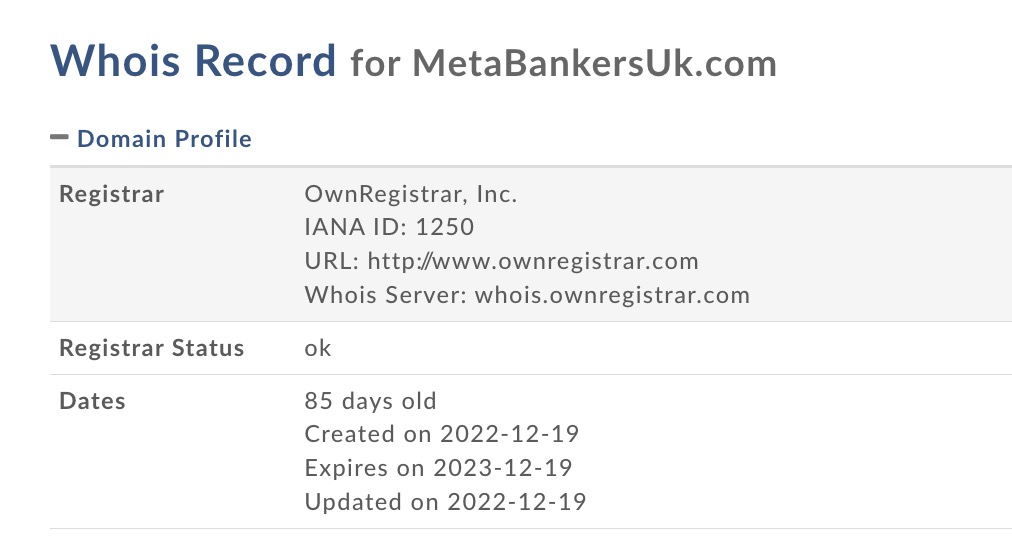1012x536 pixels.
Task: Click the IANA ID: 1250 line
Action: click(x=389, y=228)
